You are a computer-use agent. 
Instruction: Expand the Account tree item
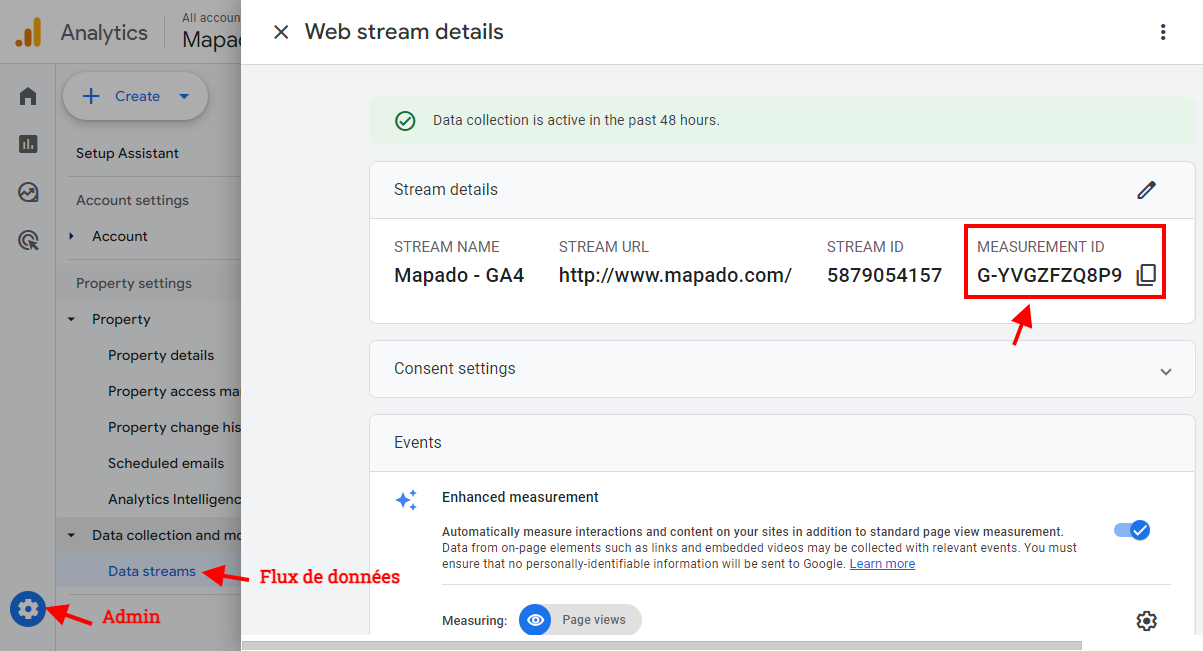pyautogui.click(x=72, y=236)
